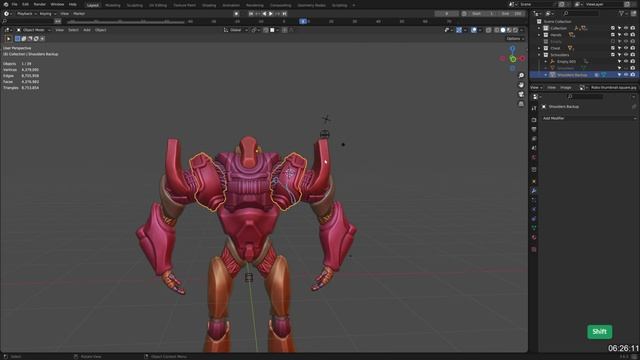Open the Global transform orientation dropdown
This screenshot has width=640, height=360.
(236, 30)
